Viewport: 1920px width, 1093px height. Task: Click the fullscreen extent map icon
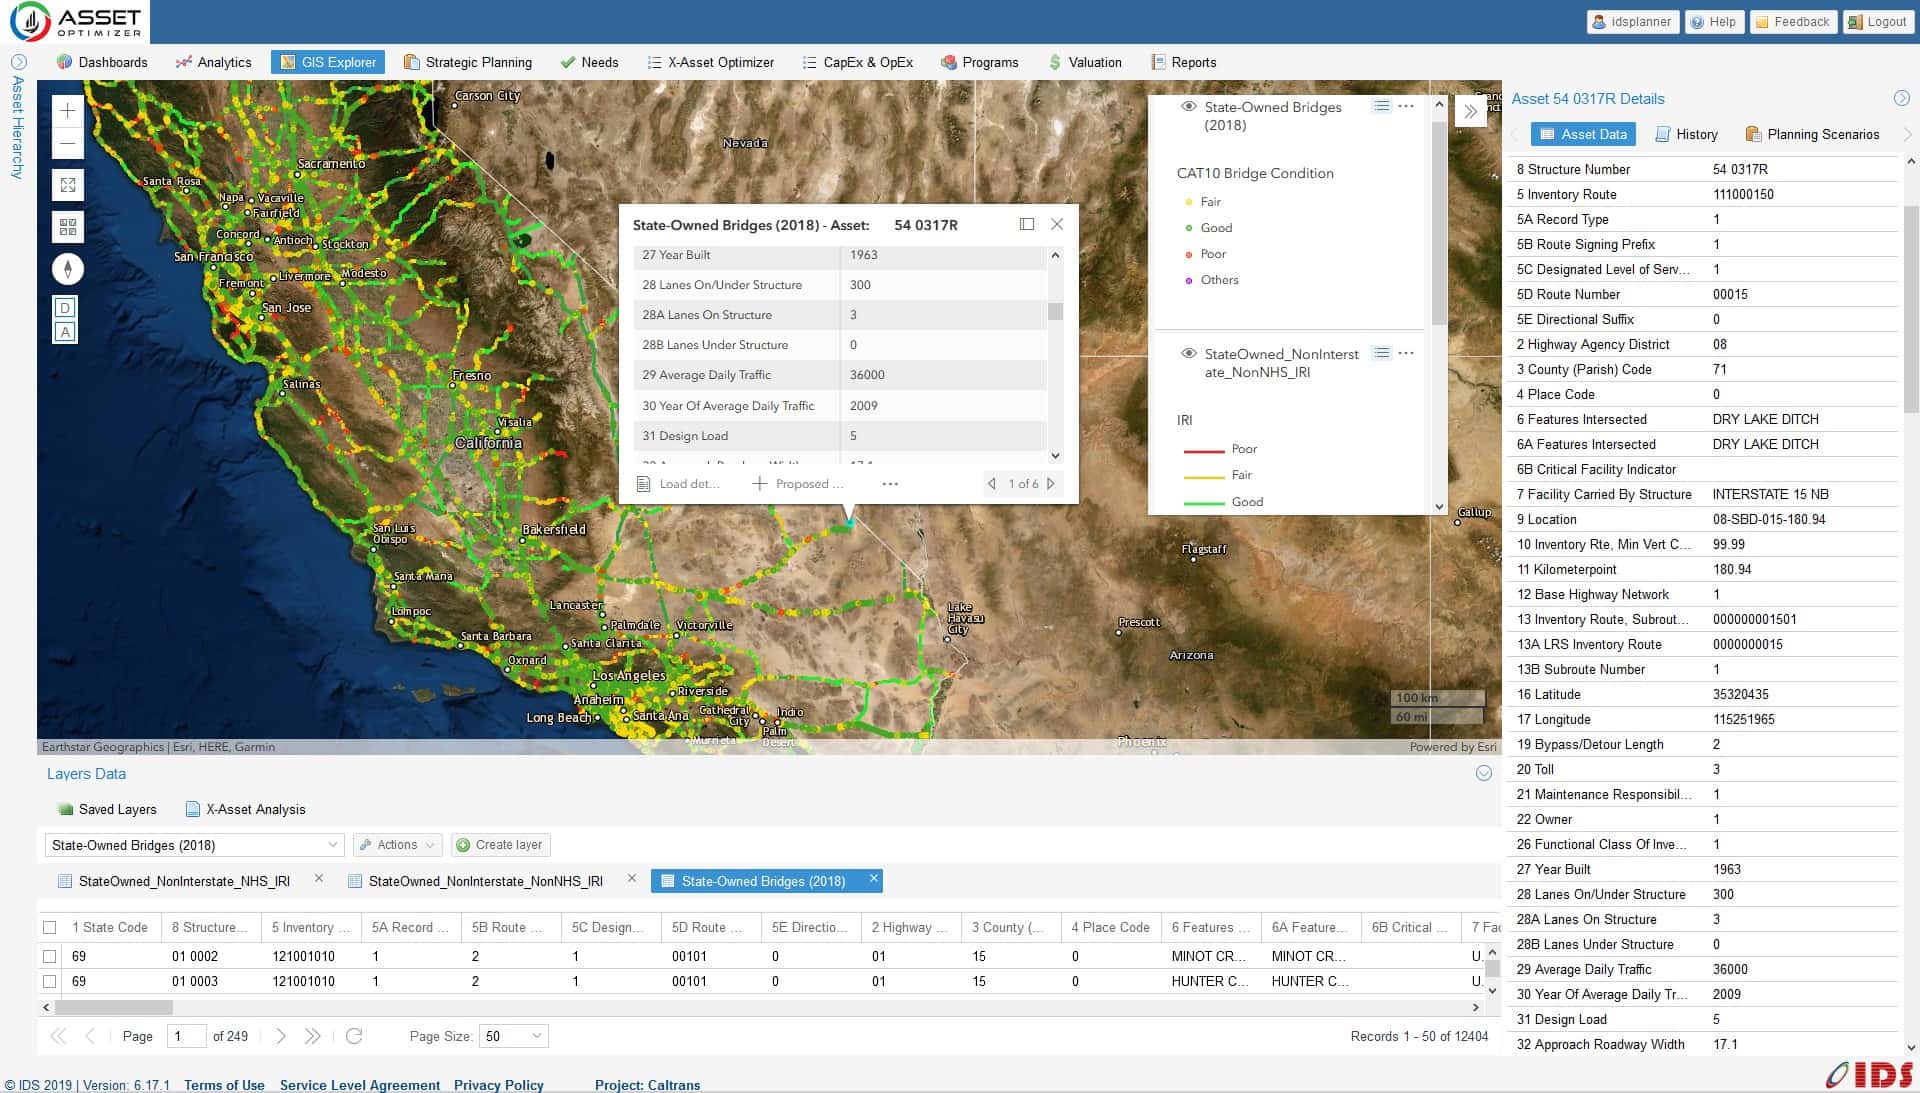tap(67, 185)
